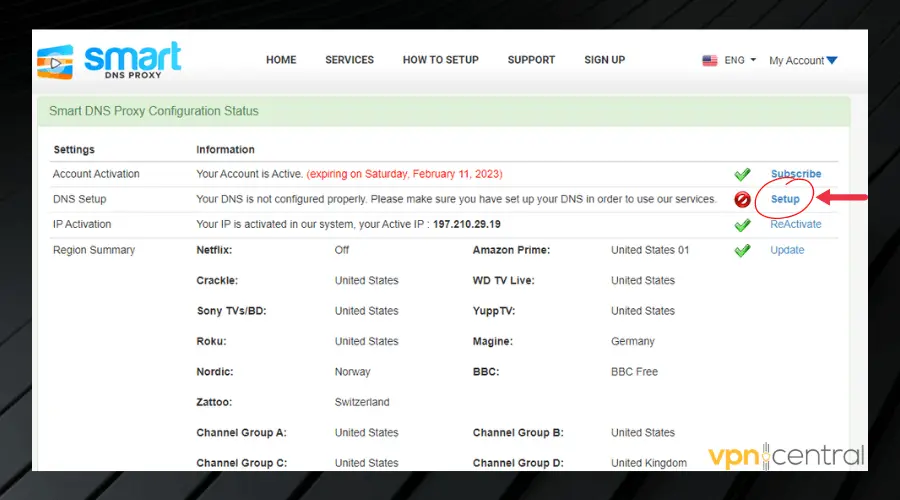Open the HOME menu item
The width and height of the screenshot is (900, 500).
[x=282, y=60]
